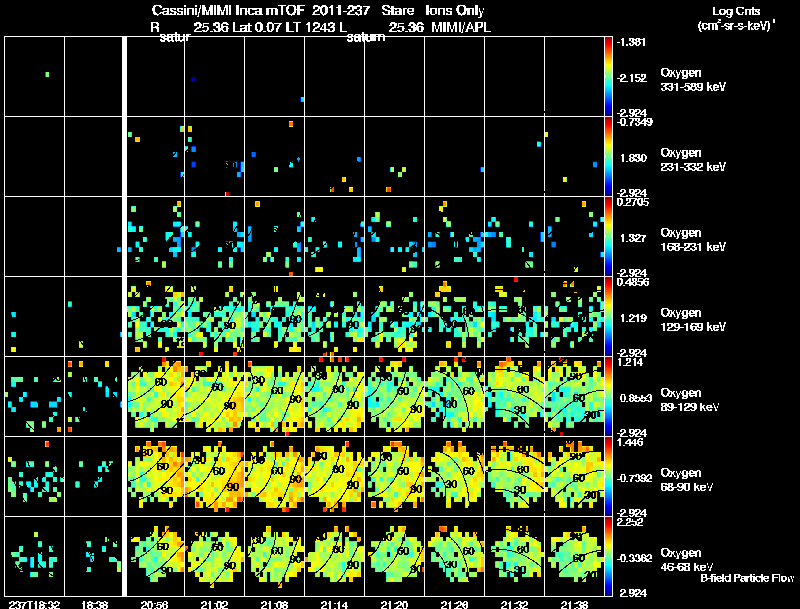The image size is (800, 609).
Task: Click the 'Stare' header text
Action: (x=397, y=10)
